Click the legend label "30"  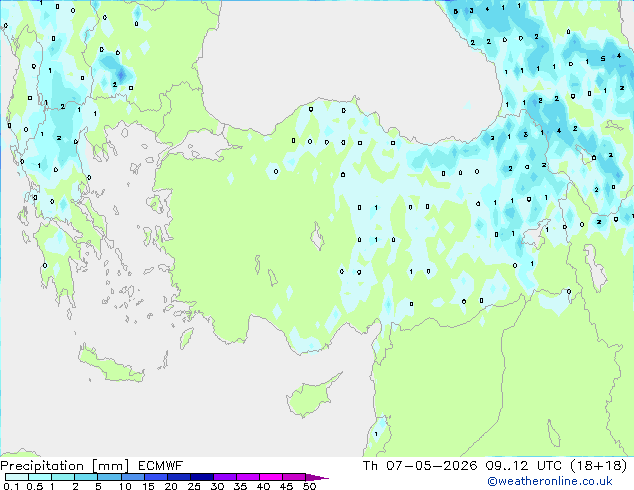point(217,486)
